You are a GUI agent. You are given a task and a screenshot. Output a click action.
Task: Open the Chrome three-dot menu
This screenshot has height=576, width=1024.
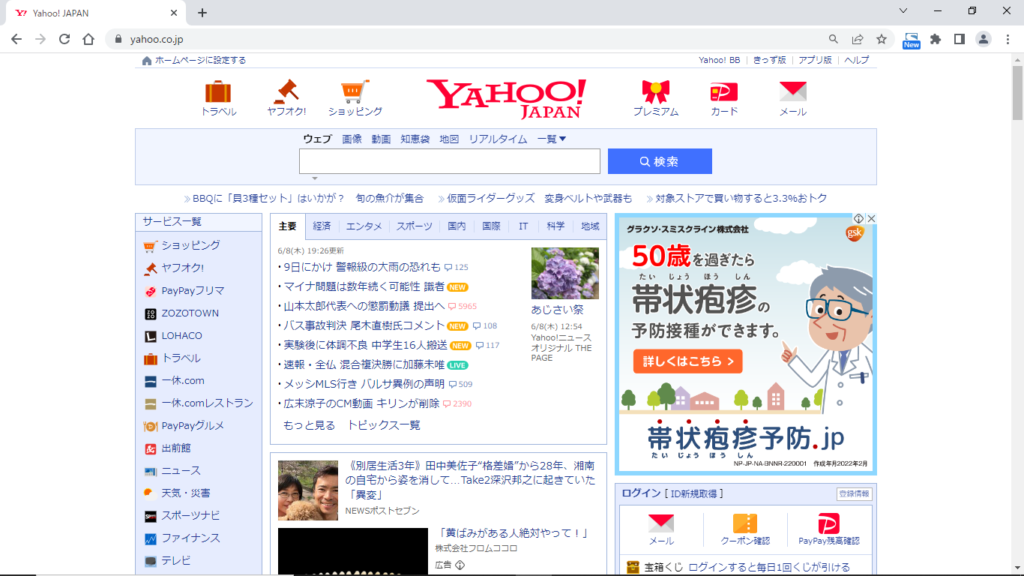pyautogui.click(x=1008, y=39)
